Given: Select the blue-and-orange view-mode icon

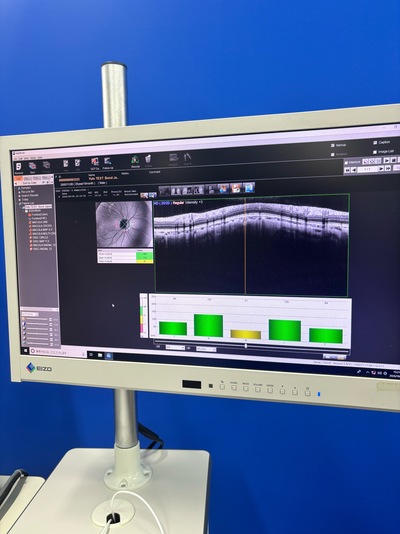Looking at the screenshot, I should [x=224, y=189].
